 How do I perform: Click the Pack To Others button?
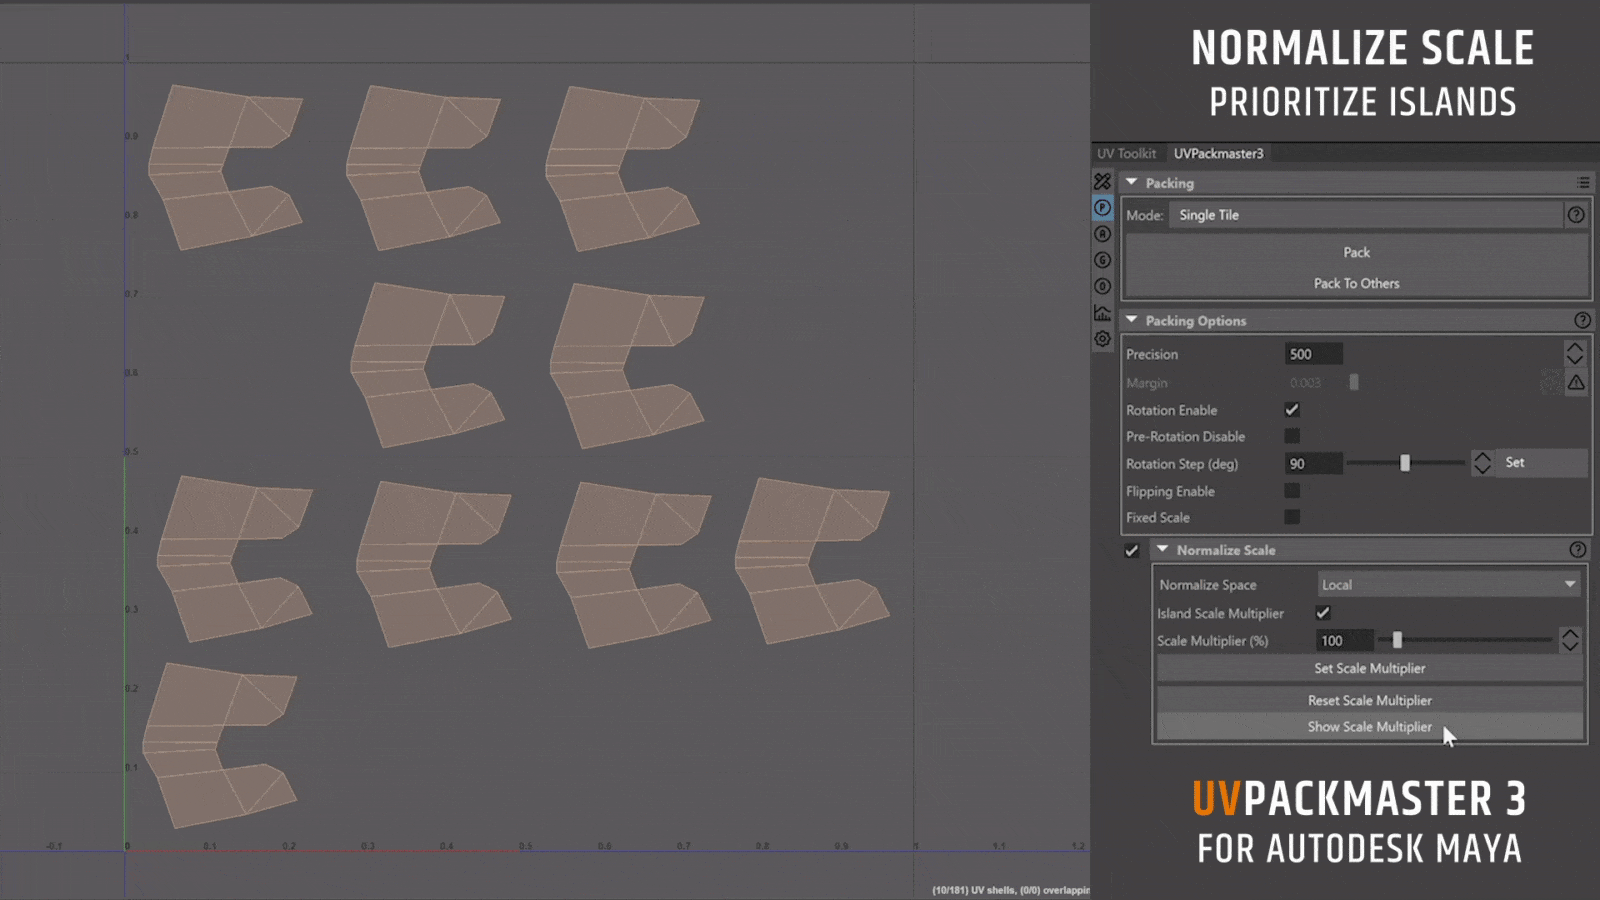click(x=1356, y=283)
